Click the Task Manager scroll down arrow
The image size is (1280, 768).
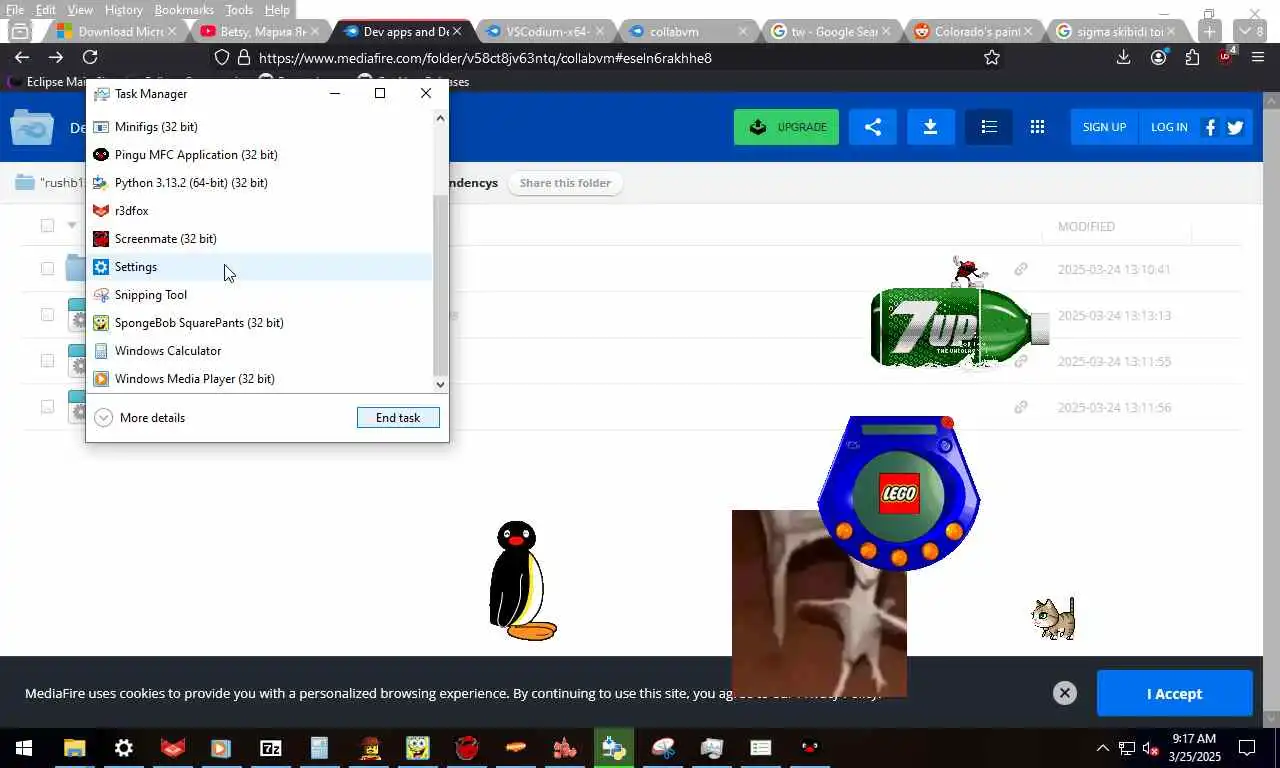tap(440, 384)
